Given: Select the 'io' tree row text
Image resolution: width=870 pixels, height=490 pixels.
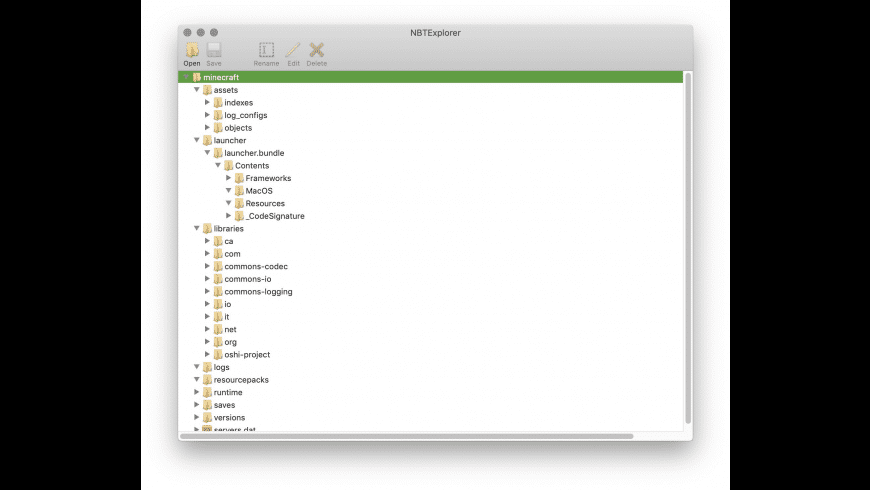Looking at the screenshot, I should (x=227, y=304).
